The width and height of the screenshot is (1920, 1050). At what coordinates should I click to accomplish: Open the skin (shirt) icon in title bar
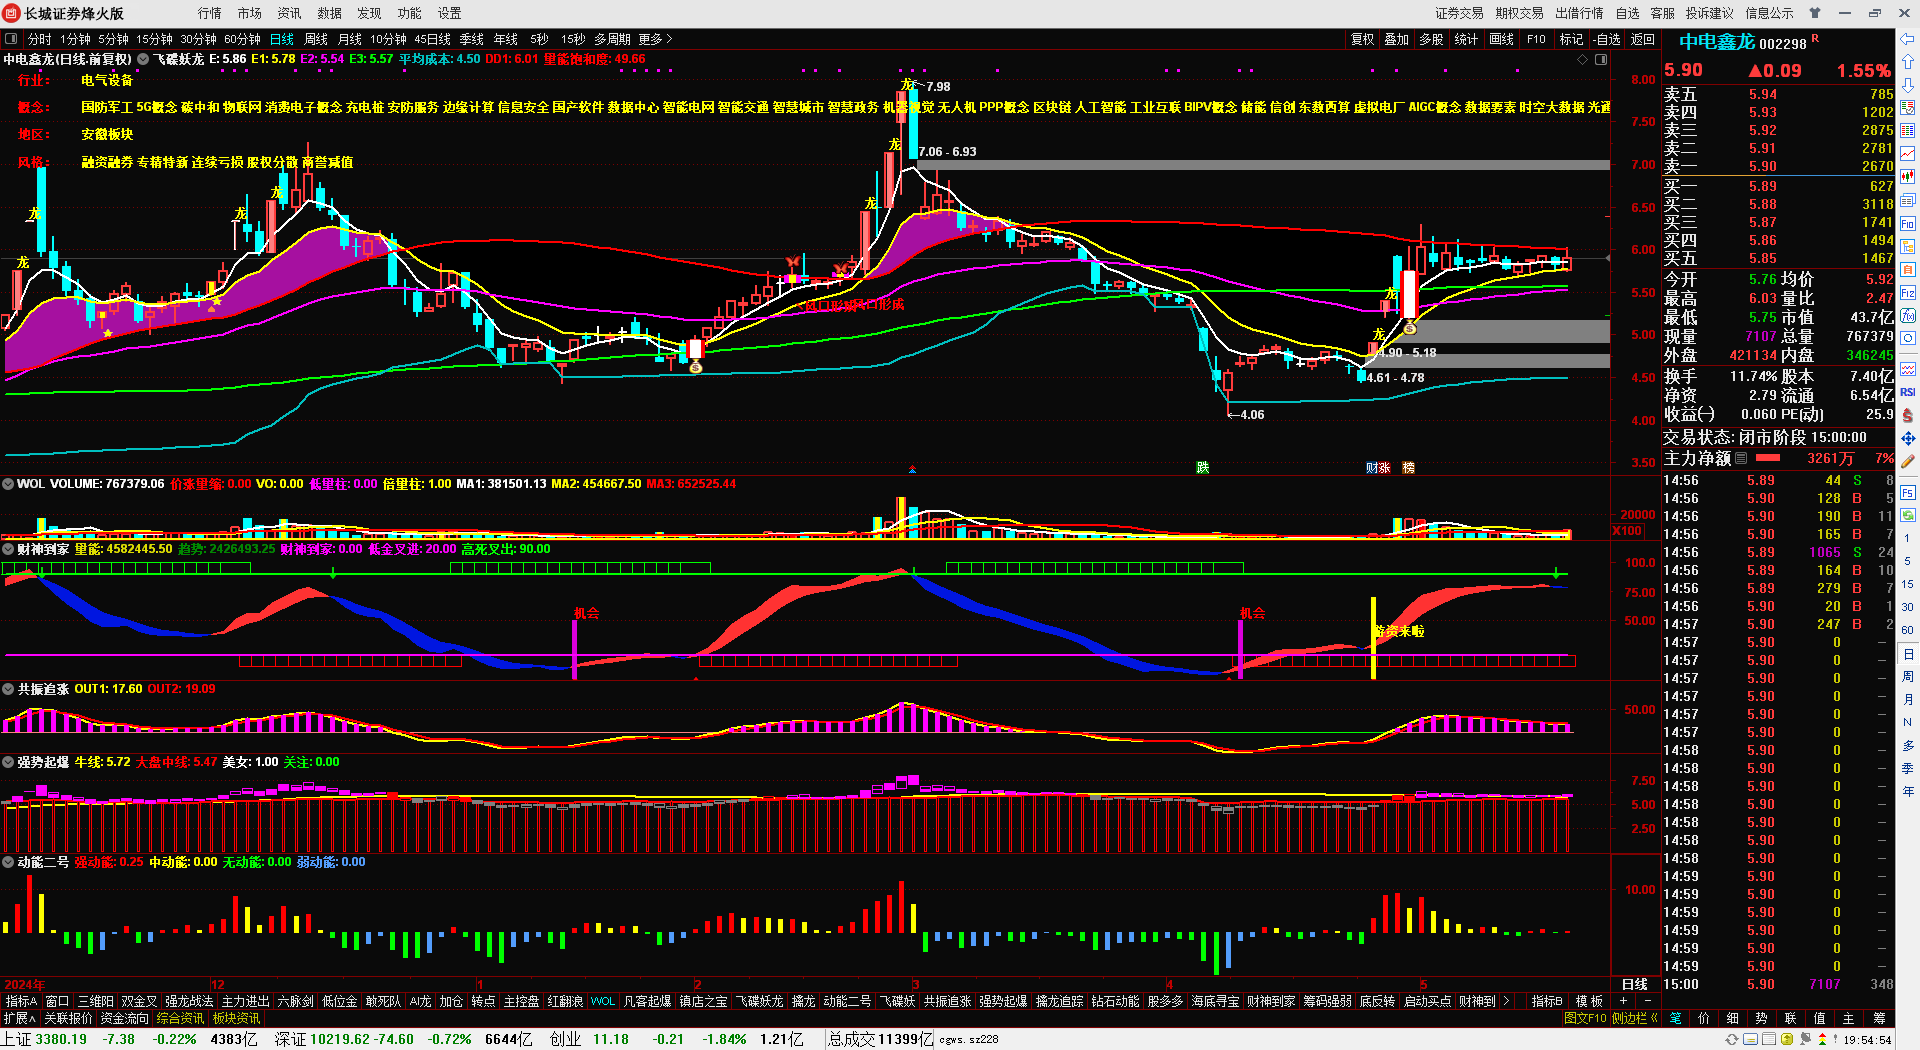(1815, 13)
